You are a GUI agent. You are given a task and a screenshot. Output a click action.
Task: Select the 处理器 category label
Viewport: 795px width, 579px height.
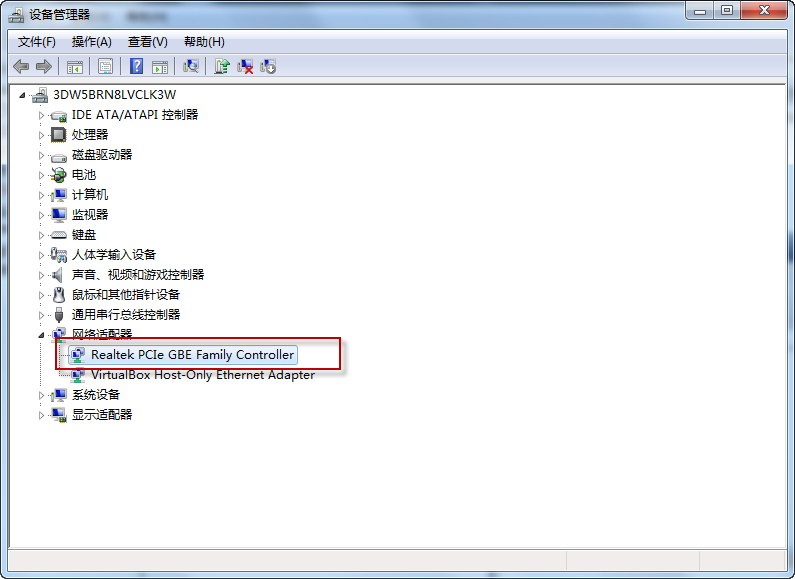pyautogui.click(x=90, y=135)
